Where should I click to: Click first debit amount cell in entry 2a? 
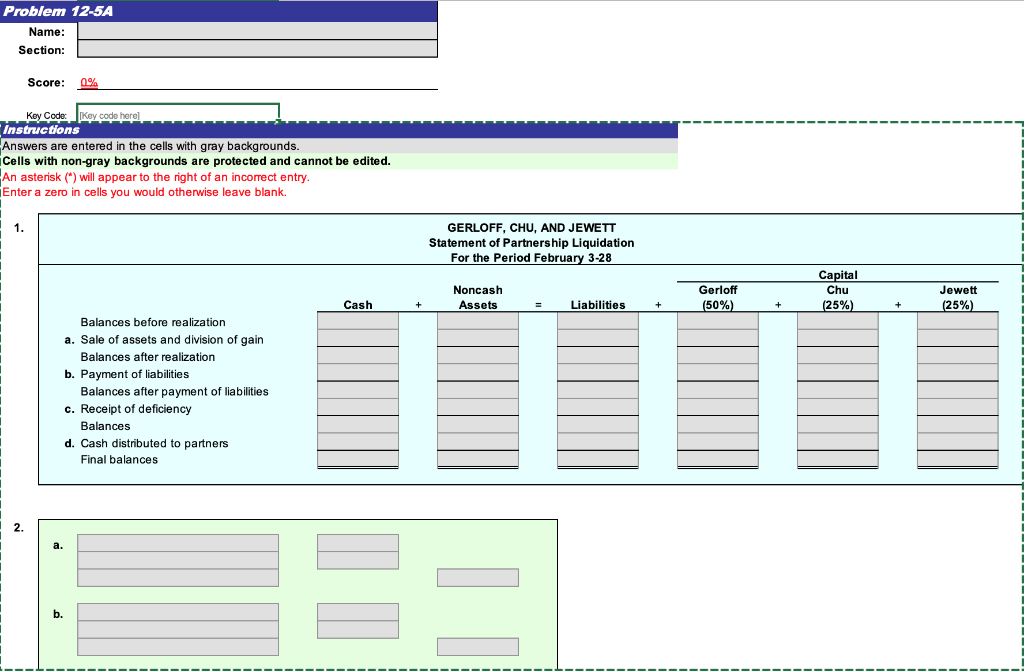pos(358,543)
